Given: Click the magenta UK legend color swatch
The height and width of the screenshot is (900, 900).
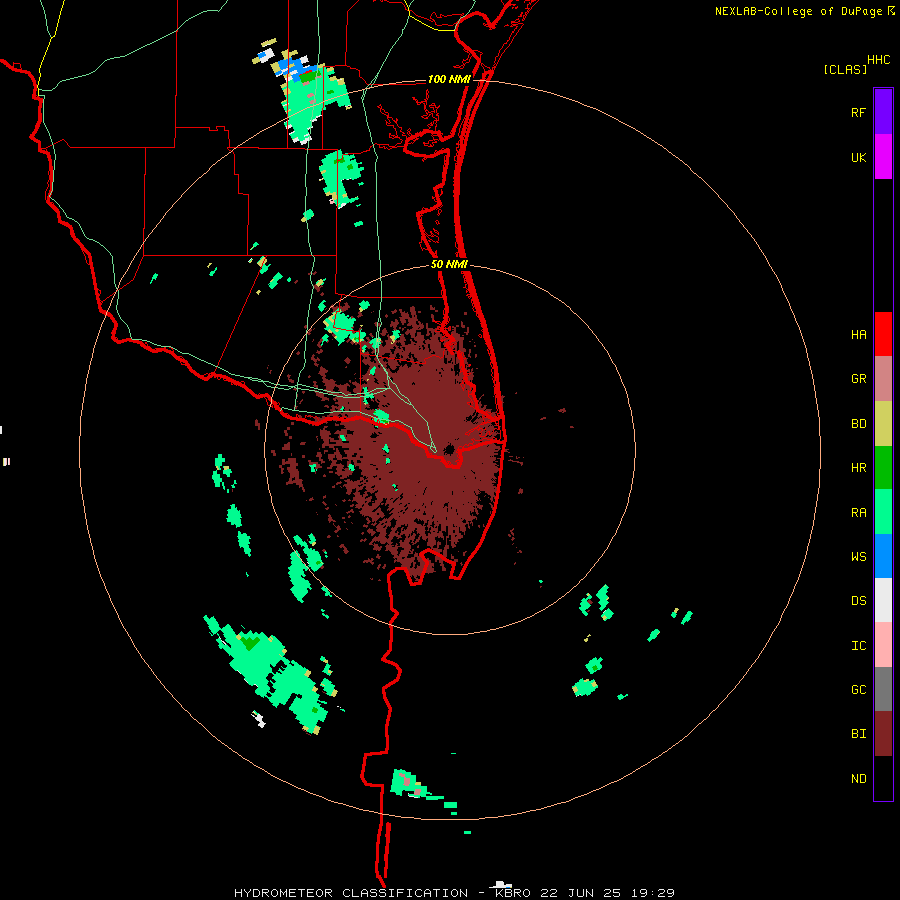Looking at the screenshot, I should click(883, 157).
